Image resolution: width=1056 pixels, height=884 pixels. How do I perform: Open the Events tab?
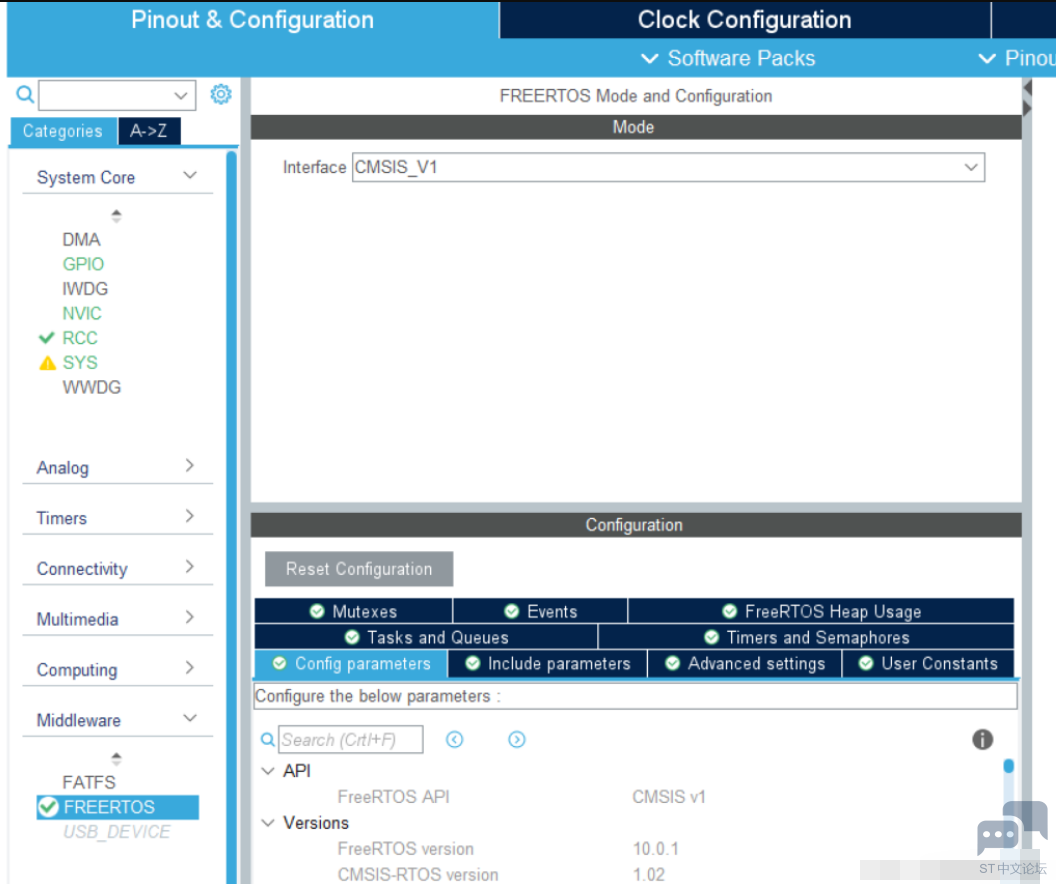(x=540, y=611)
